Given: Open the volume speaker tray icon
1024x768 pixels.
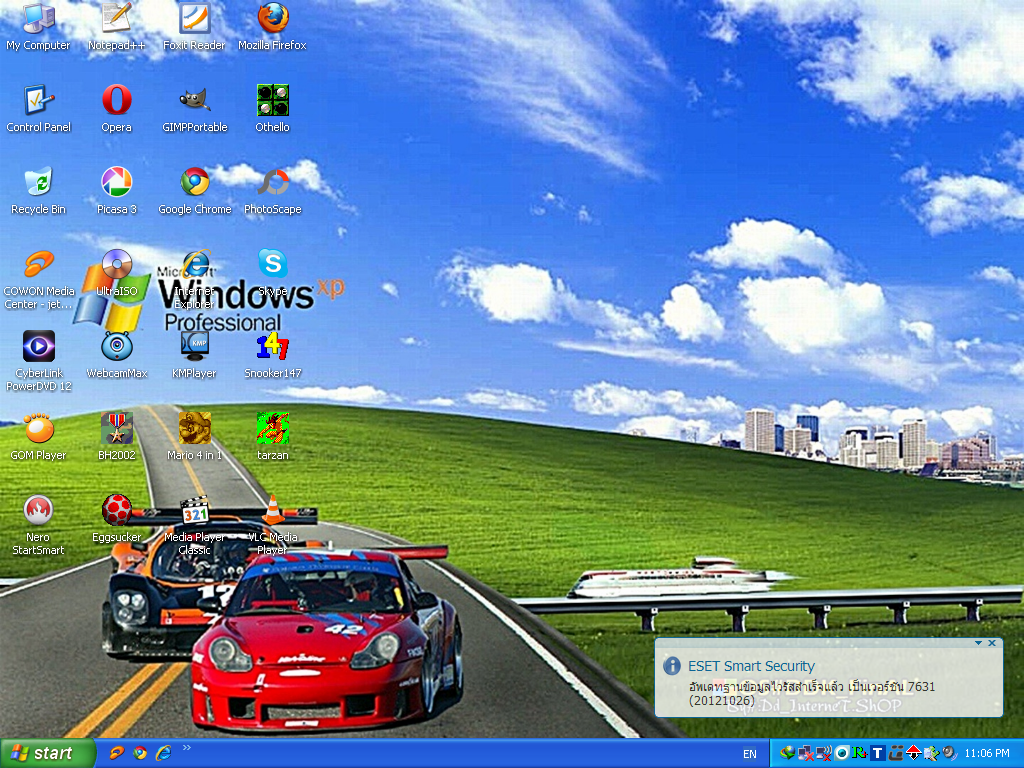Looking at the screenshot, I should (x=949, y=754).
